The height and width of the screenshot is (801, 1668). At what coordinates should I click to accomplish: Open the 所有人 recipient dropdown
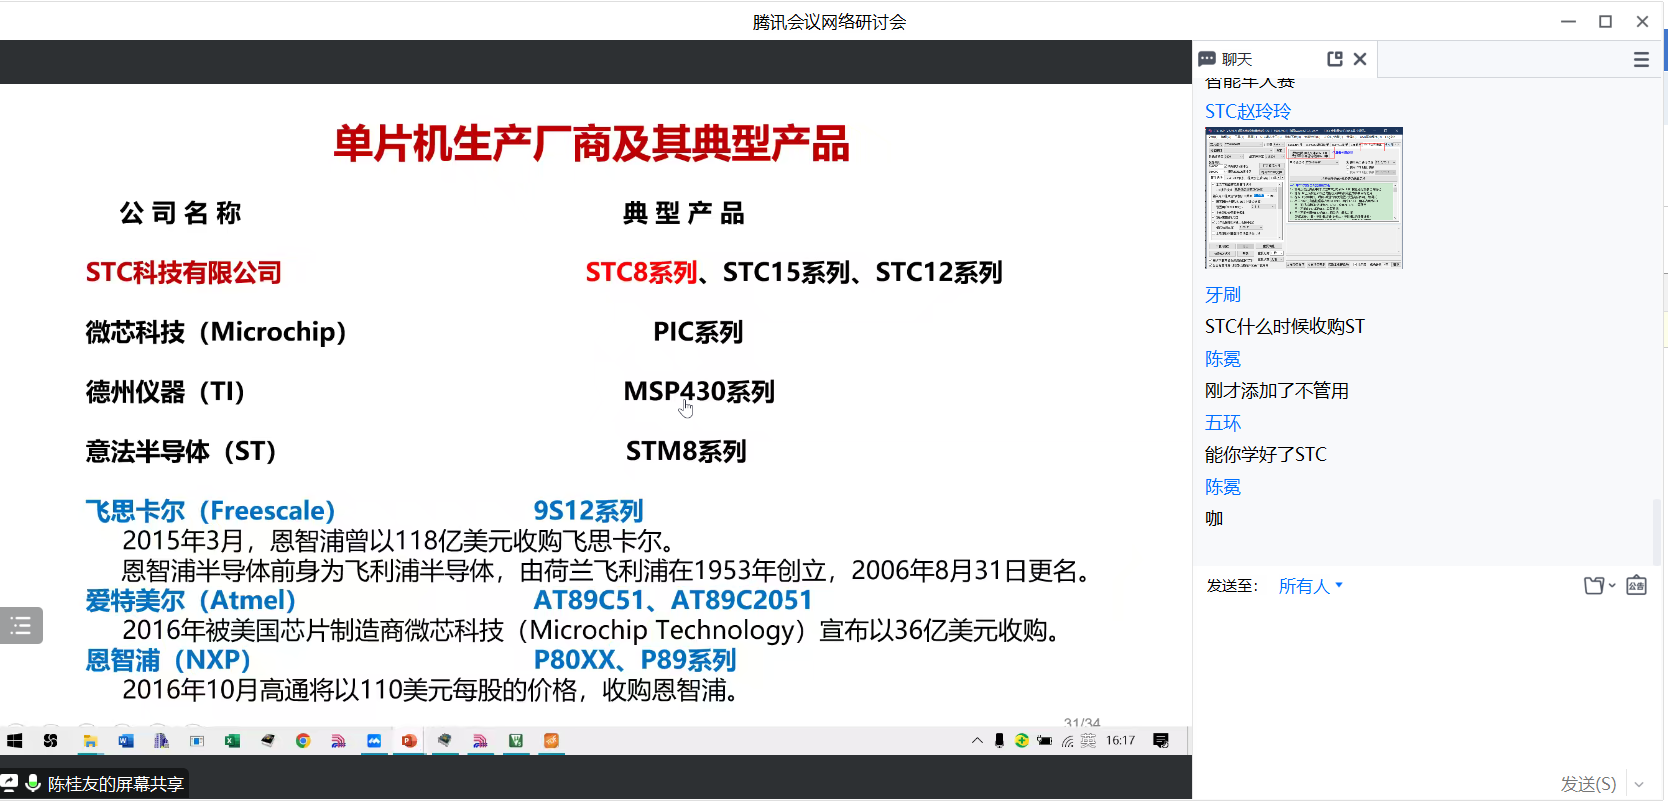pyautogui.click(x=1311, y=586)
